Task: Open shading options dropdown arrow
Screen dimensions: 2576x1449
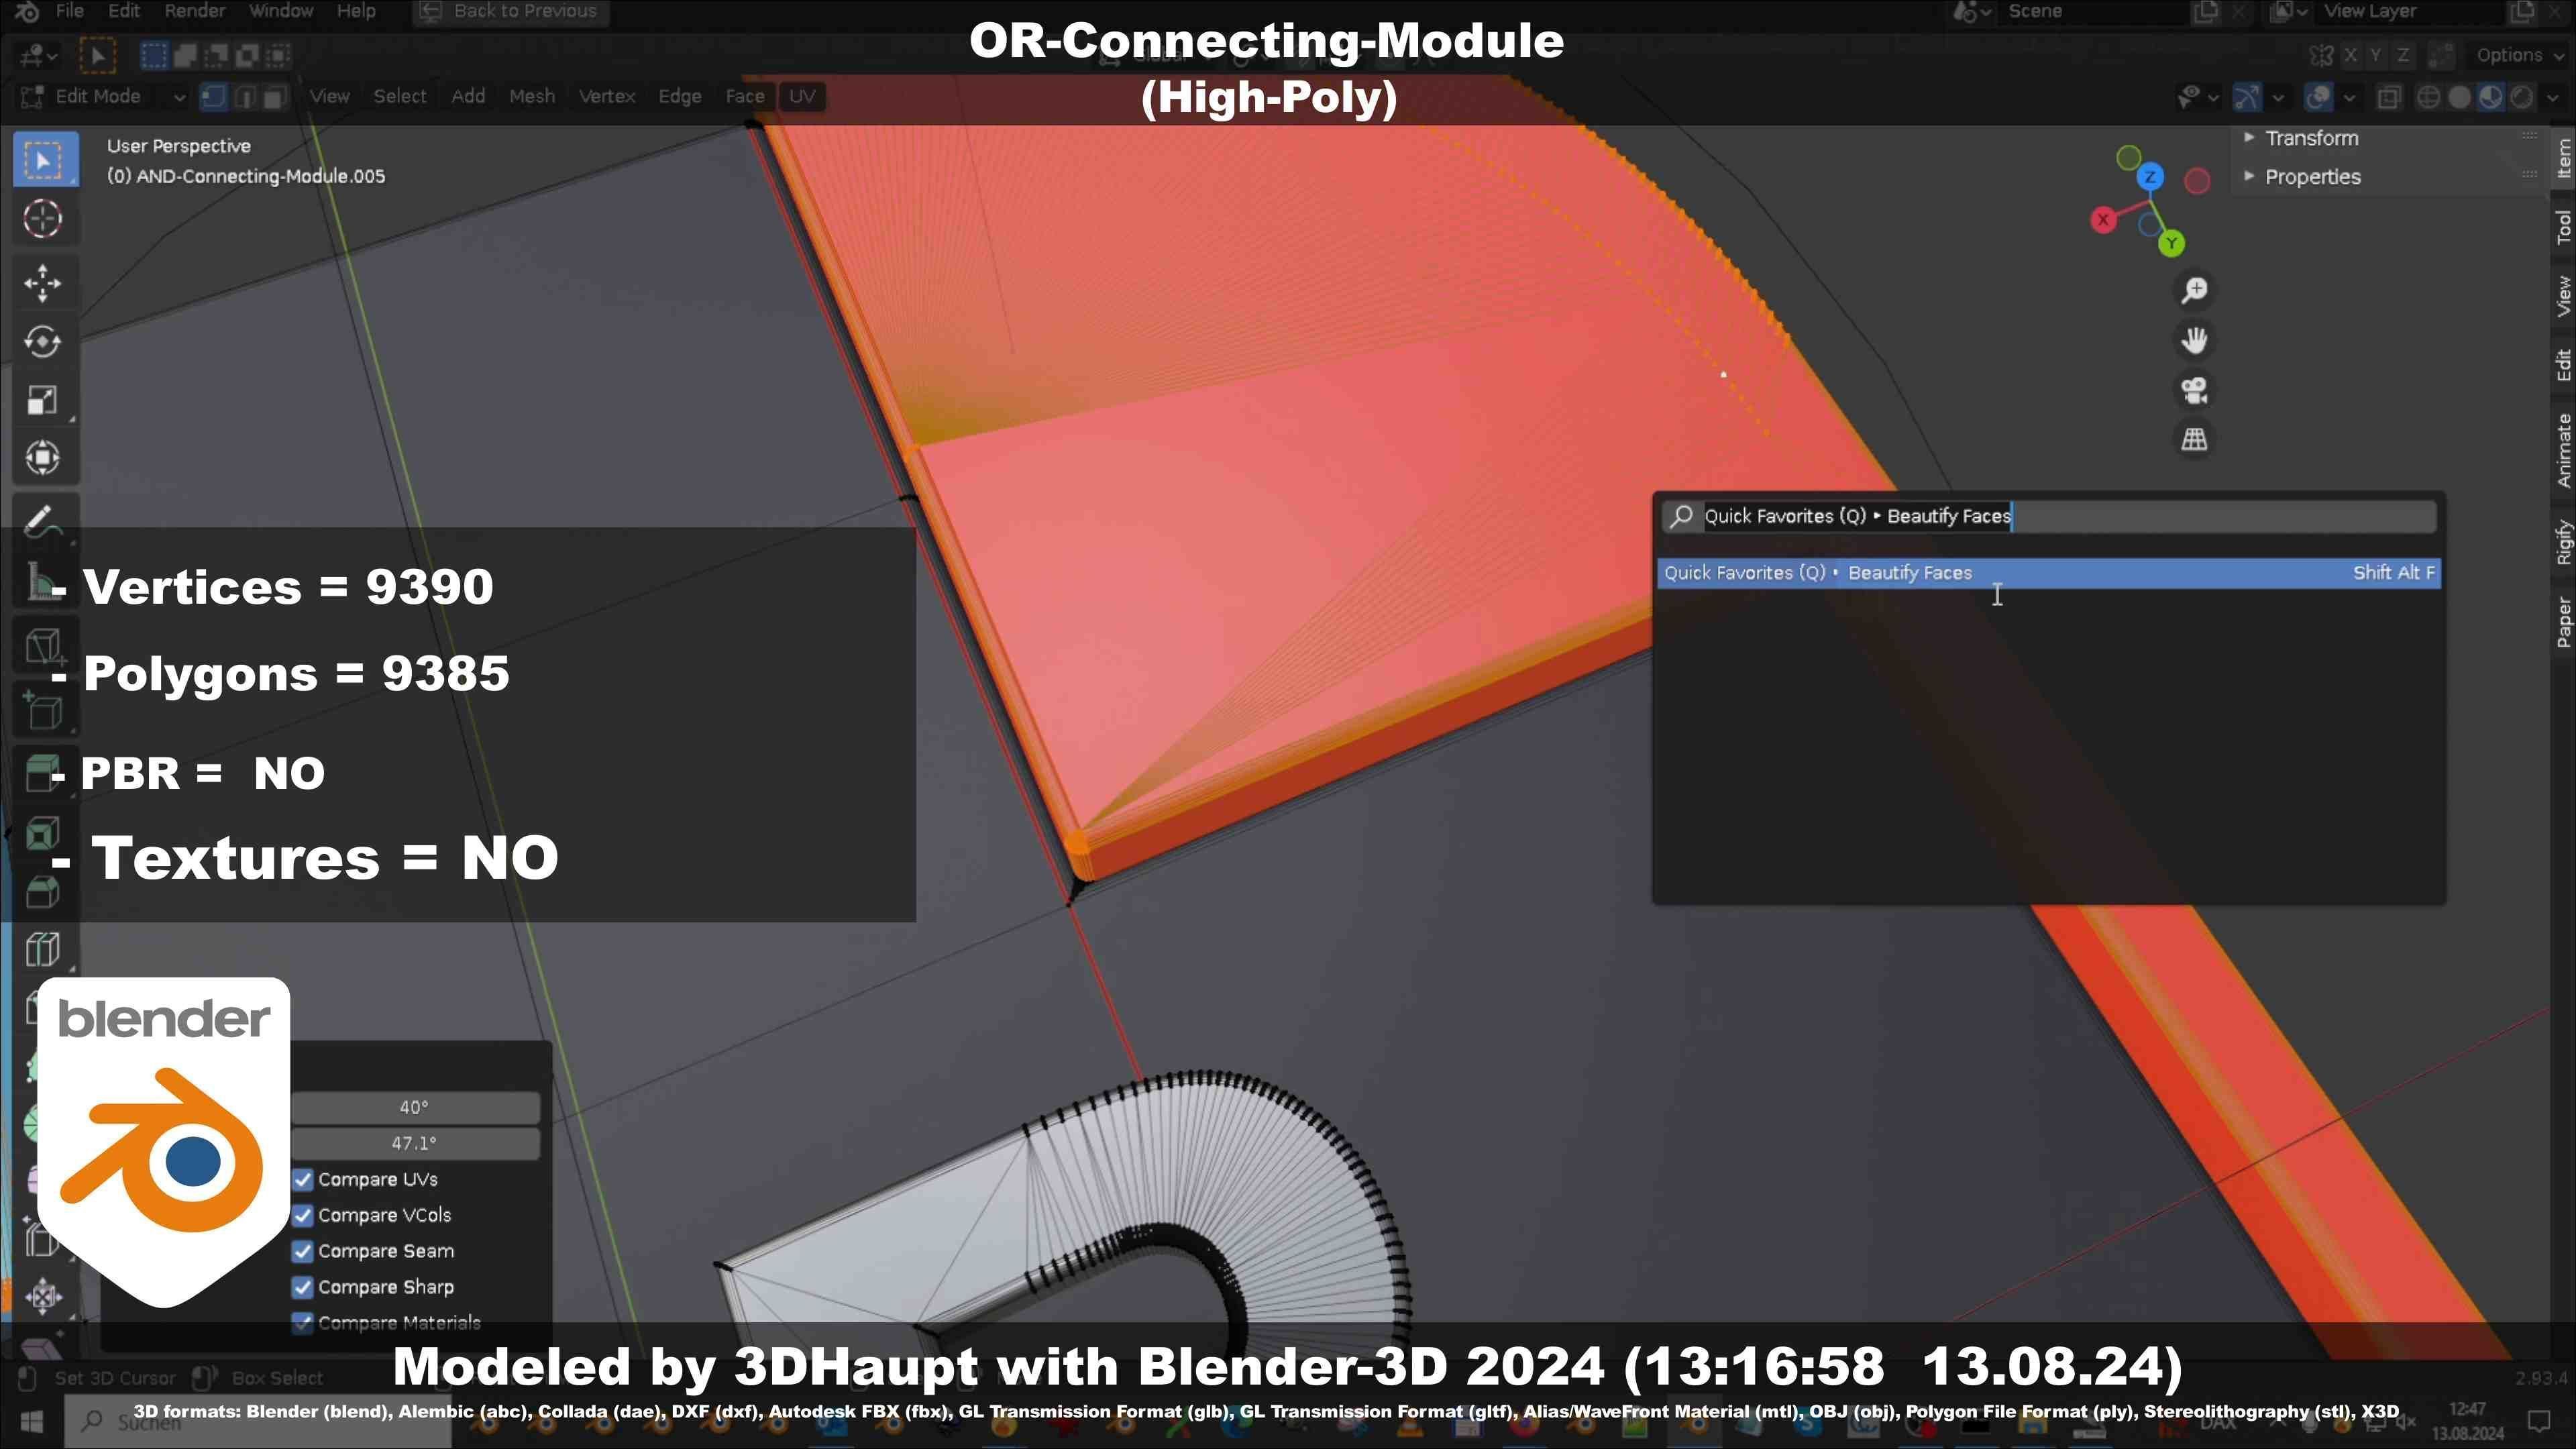Action: (x=2552, y=97)
